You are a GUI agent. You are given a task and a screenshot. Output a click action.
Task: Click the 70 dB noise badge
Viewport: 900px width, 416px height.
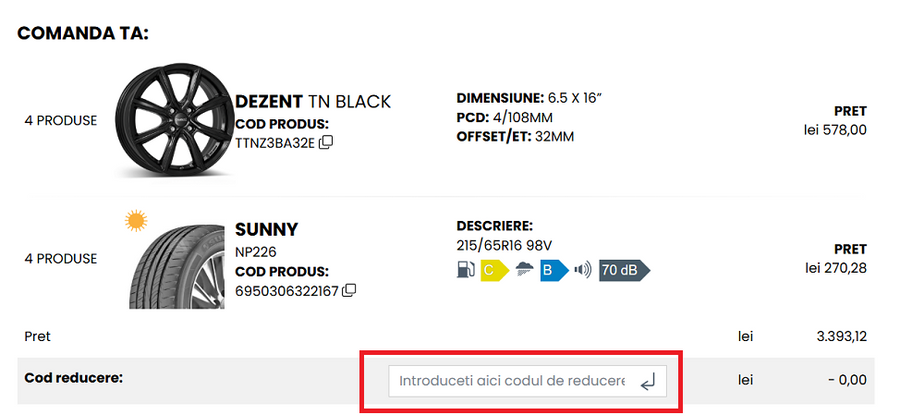coord(623,269)
